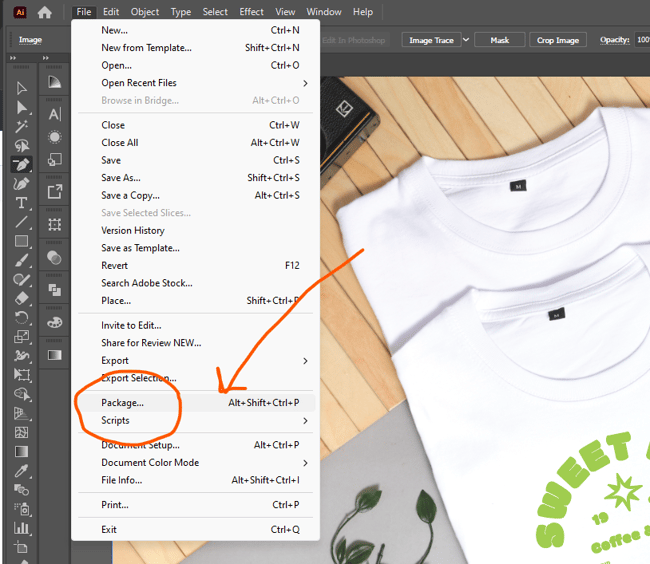The image size is (650, 564).
Task: Open the Color Guide panel icon
Action: click(54, 82)
